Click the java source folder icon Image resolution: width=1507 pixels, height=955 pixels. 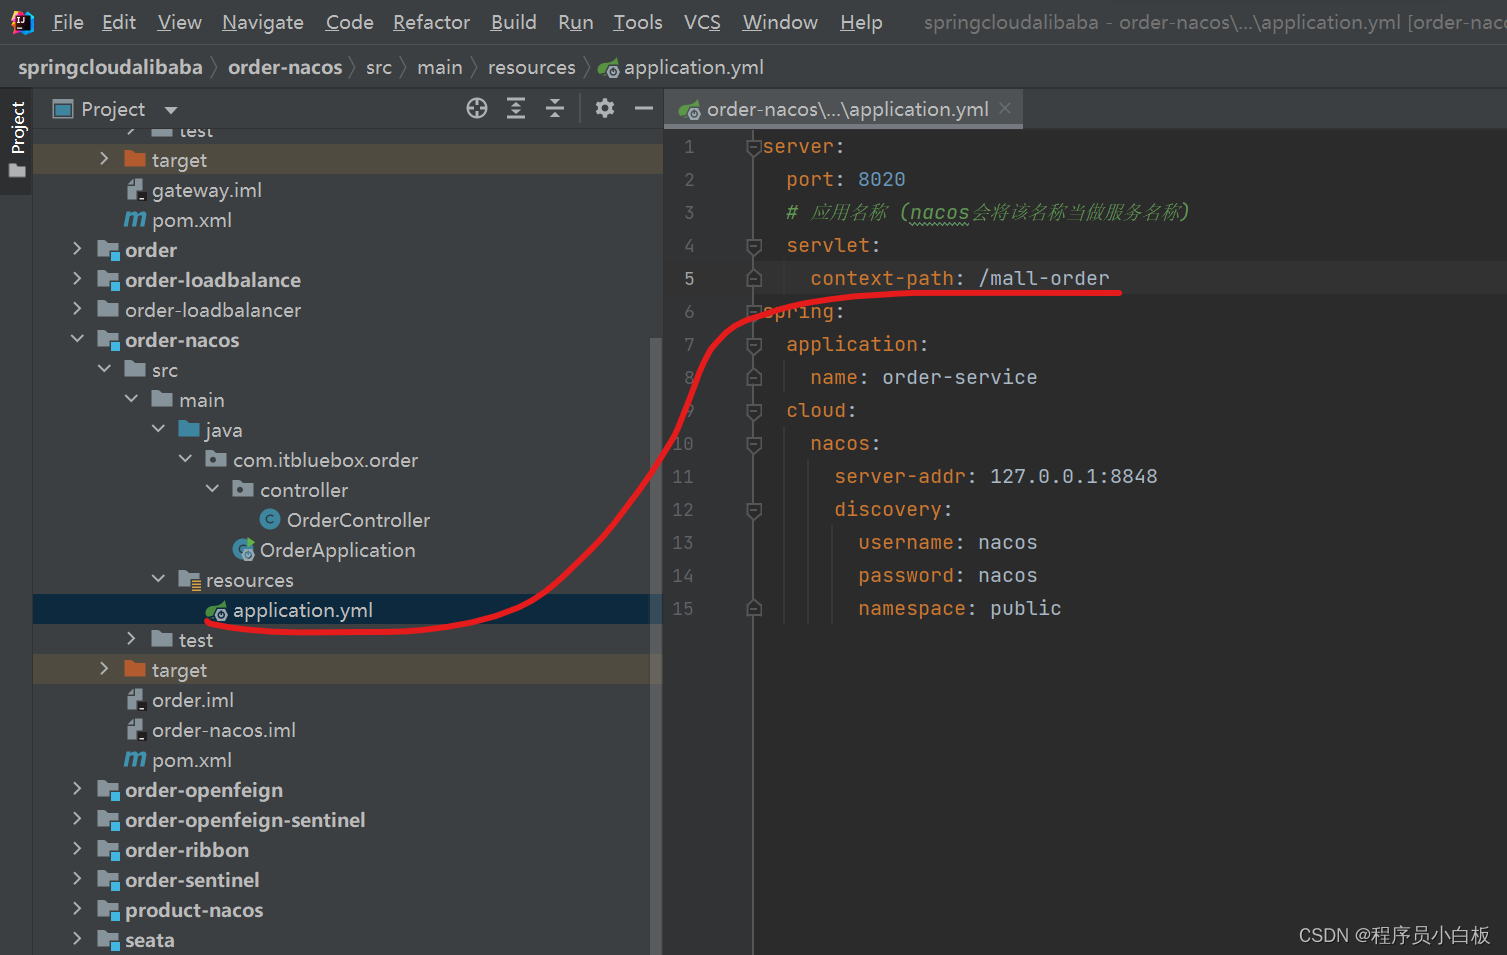click(x=189, y=429)
